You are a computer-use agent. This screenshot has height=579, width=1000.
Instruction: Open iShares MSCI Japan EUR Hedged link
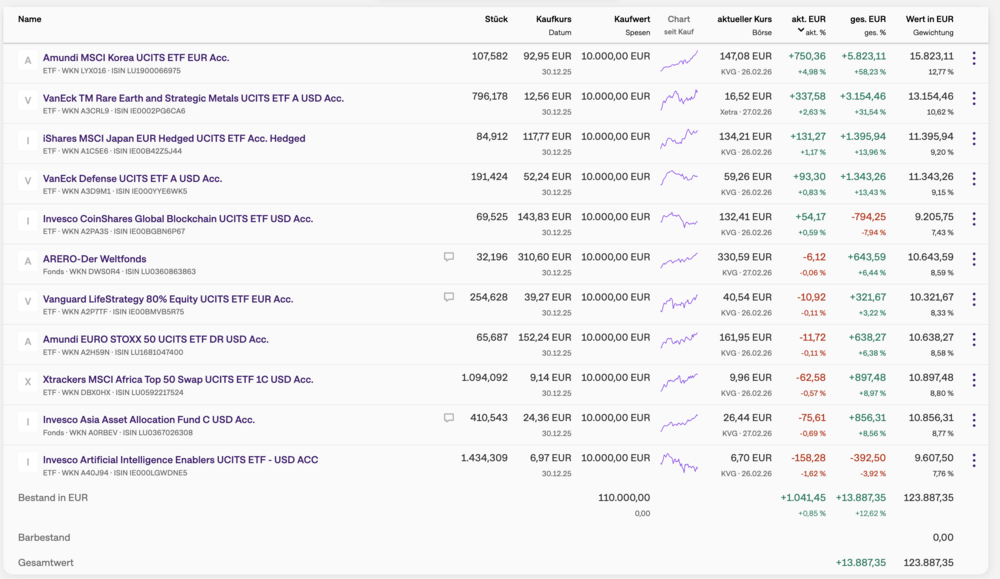pos(174,138)
